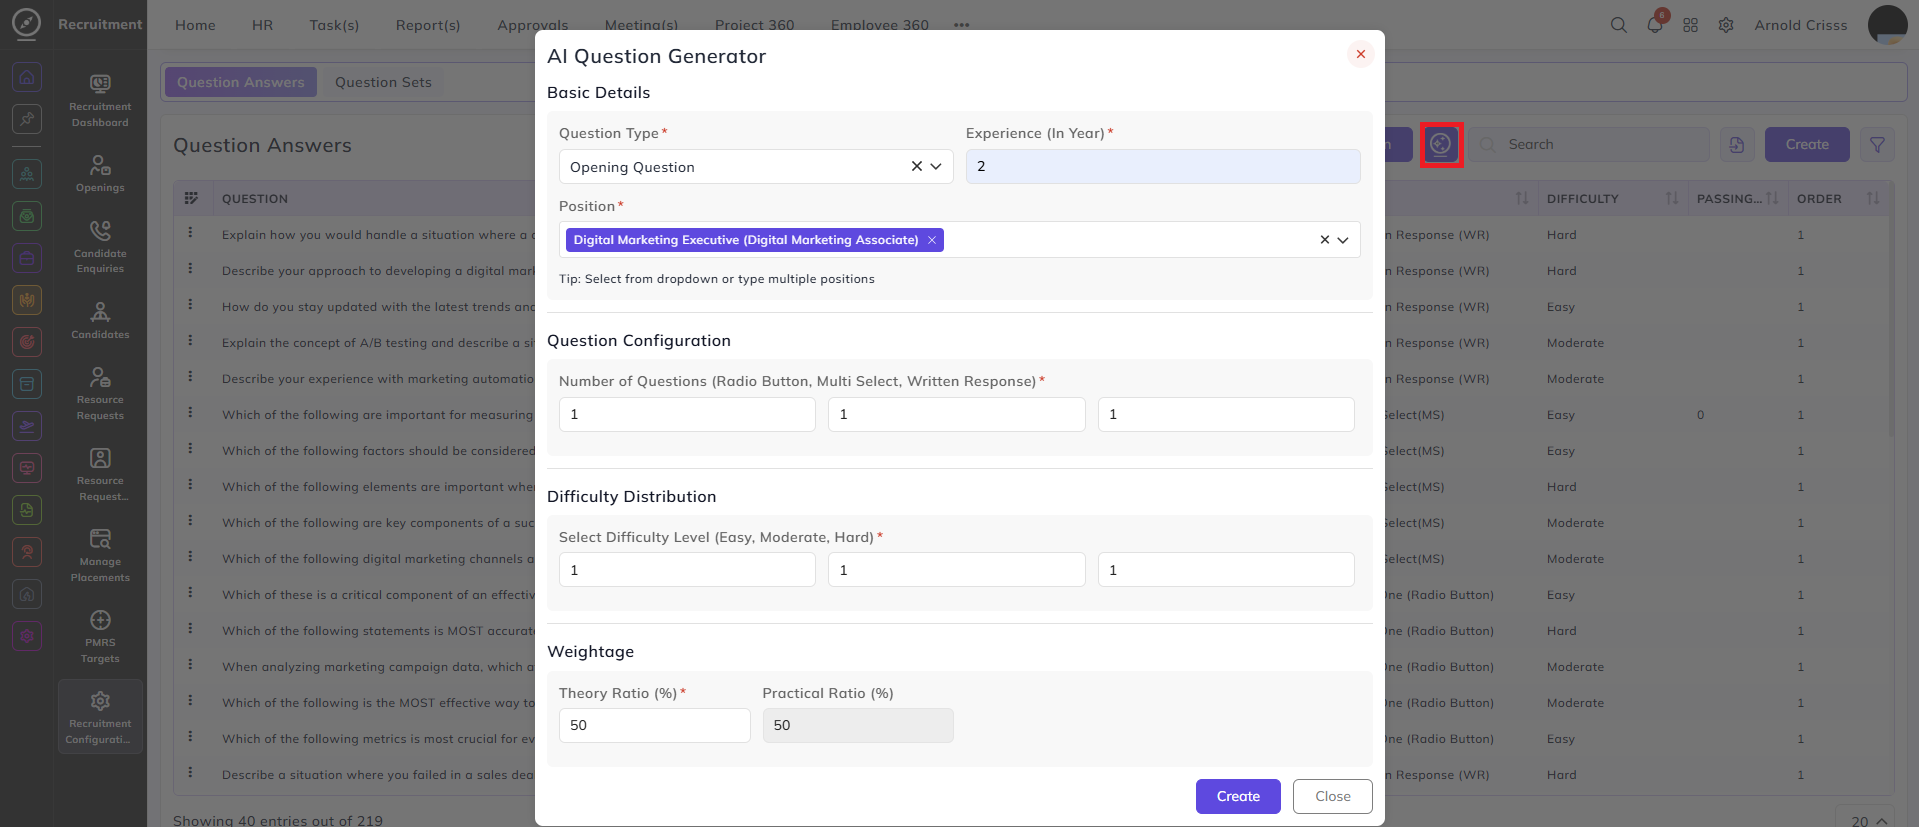Sort by the PASSING column
1919x827 pixels.
(x=1772, y=199)
